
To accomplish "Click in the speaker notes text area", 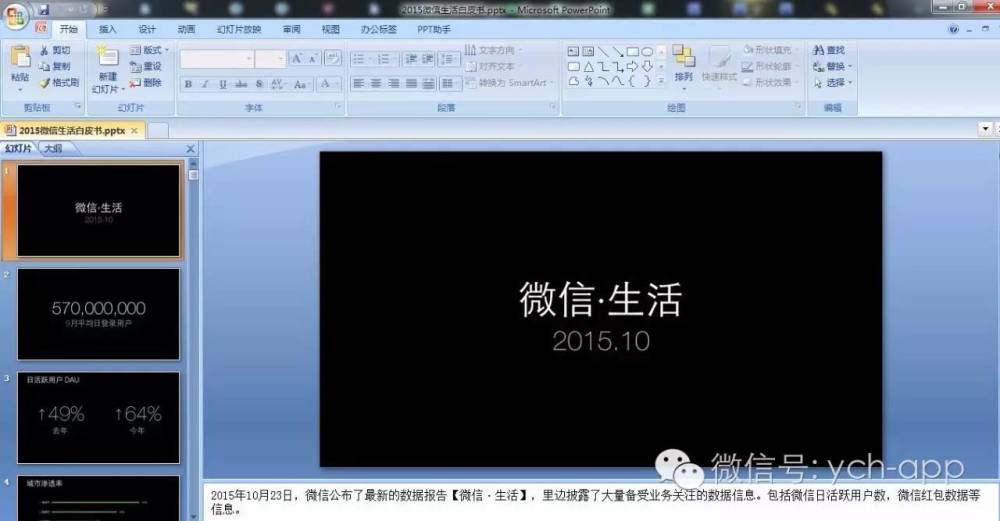I will [599, 502].
